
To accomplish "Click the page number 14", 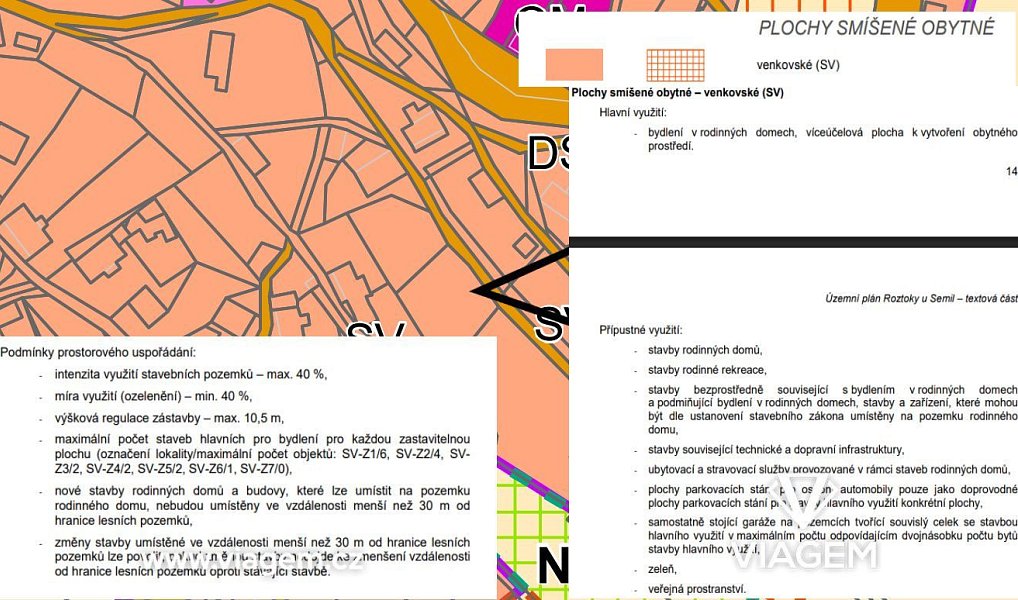I will pos(1012,171).
